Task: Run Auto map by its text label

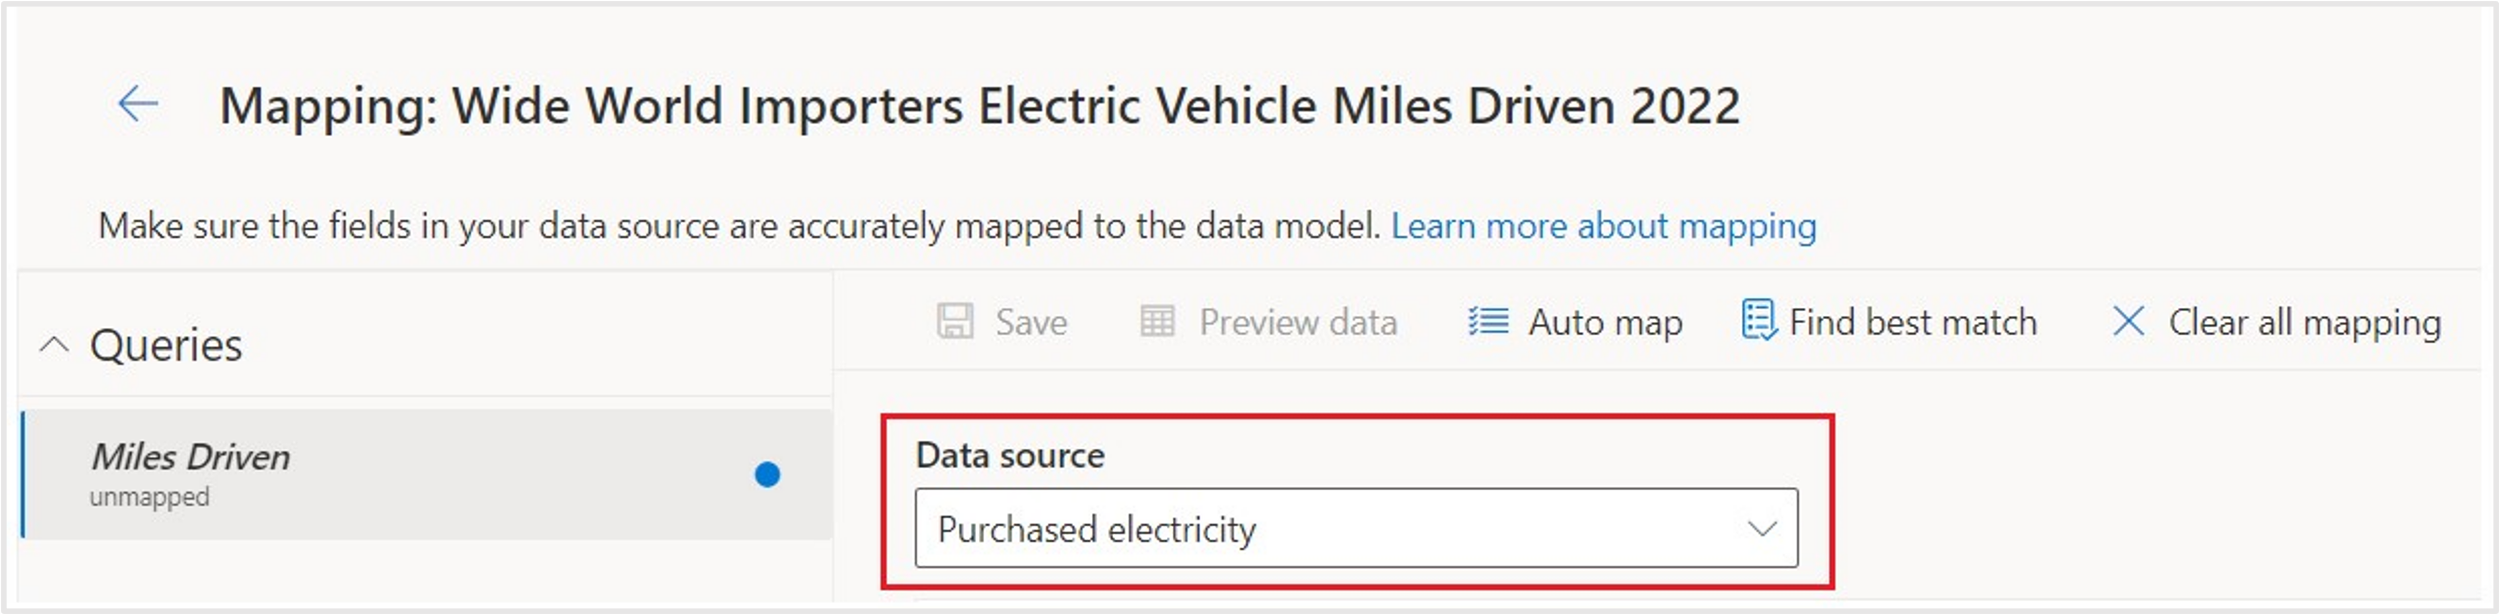Action: [1605, 323]
